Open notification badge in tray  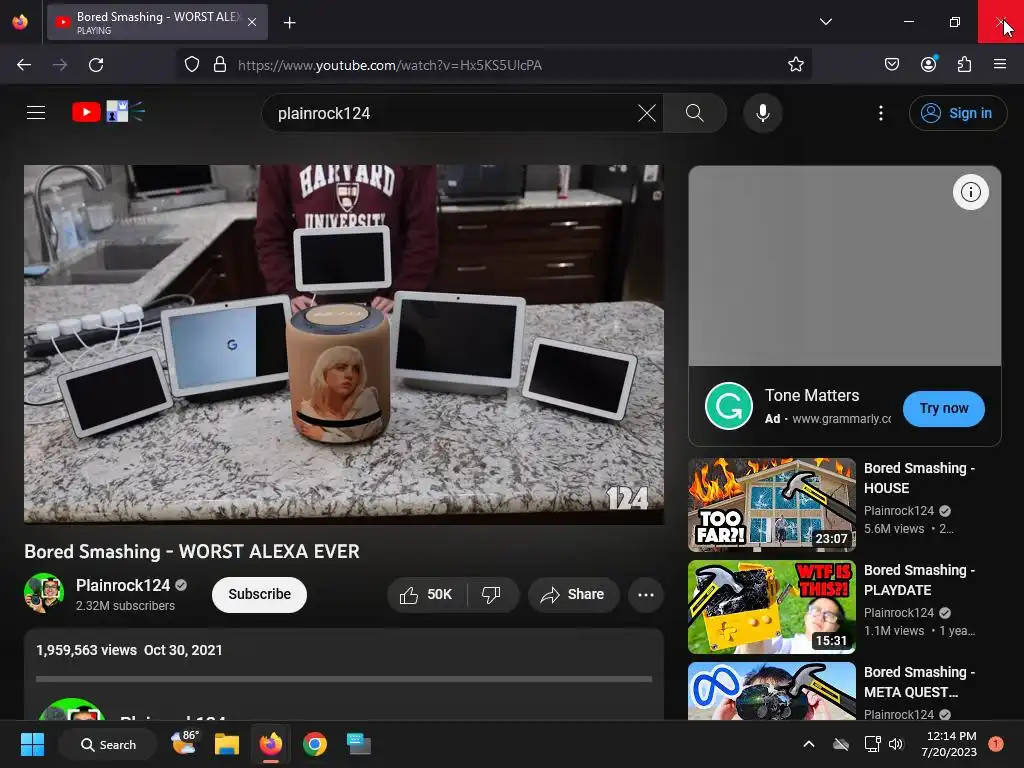click(996, 744)
